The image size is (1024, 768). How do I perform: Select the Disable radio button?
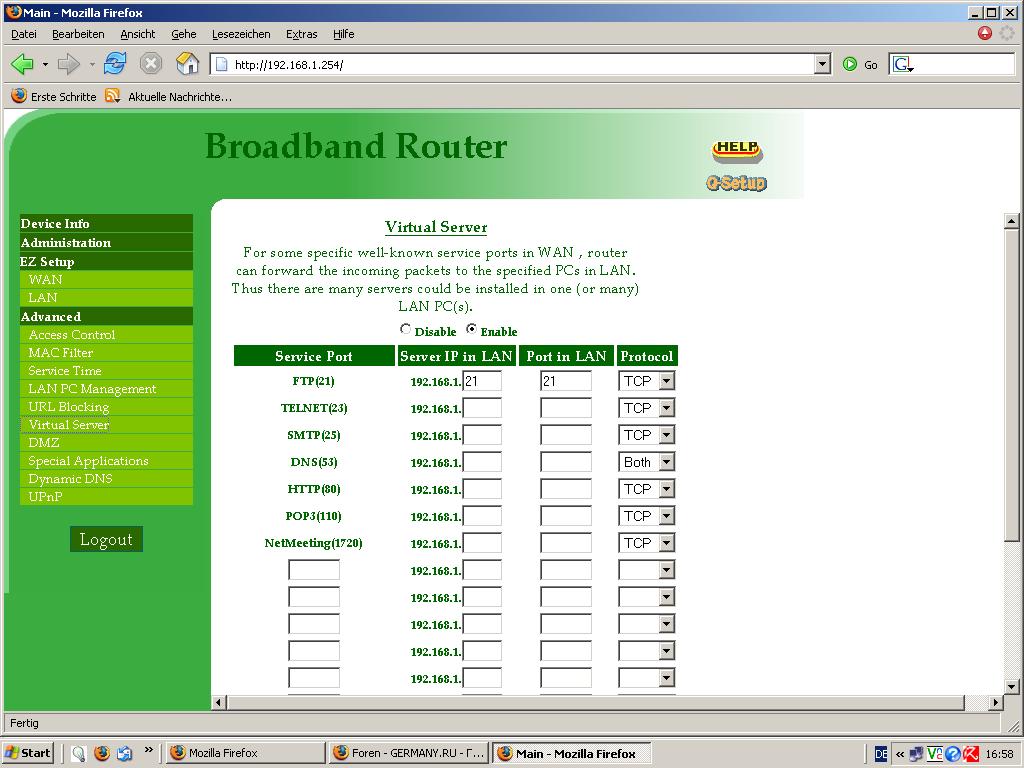405,329
